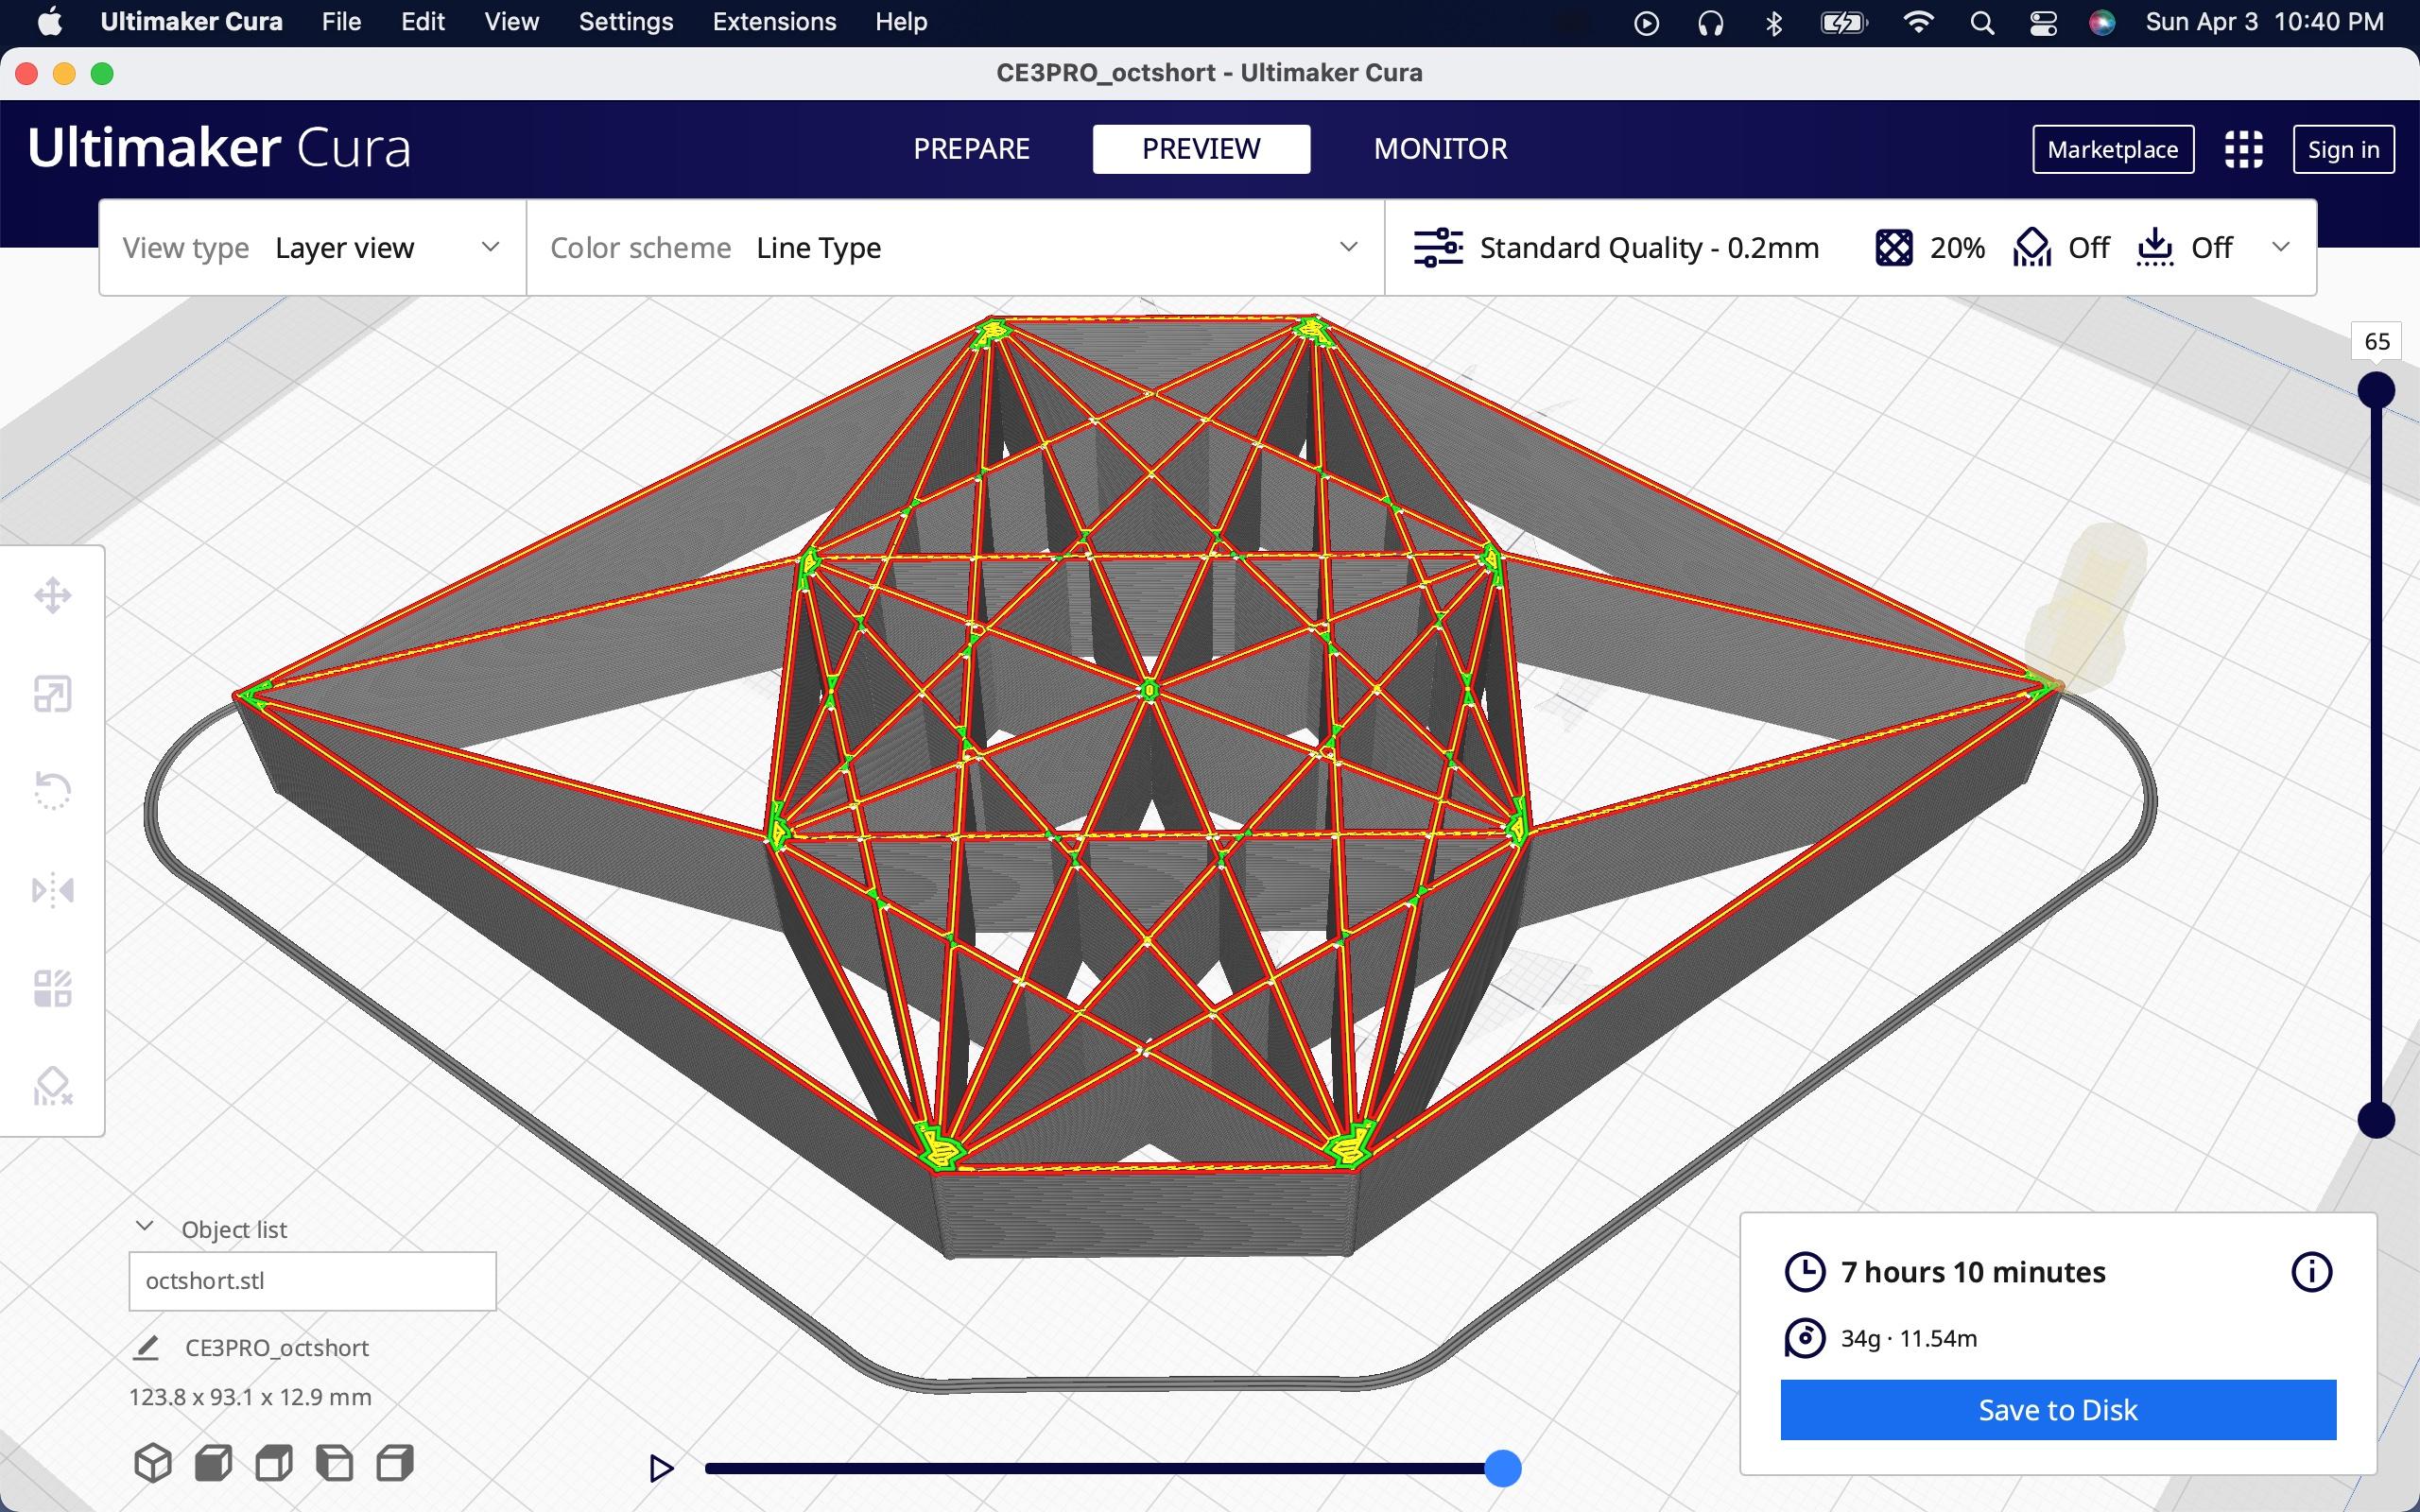The width and height of the screenshot is (2420, 1512).
Task: Select the PREVIEW stage tab
Action: [1201, 149]
